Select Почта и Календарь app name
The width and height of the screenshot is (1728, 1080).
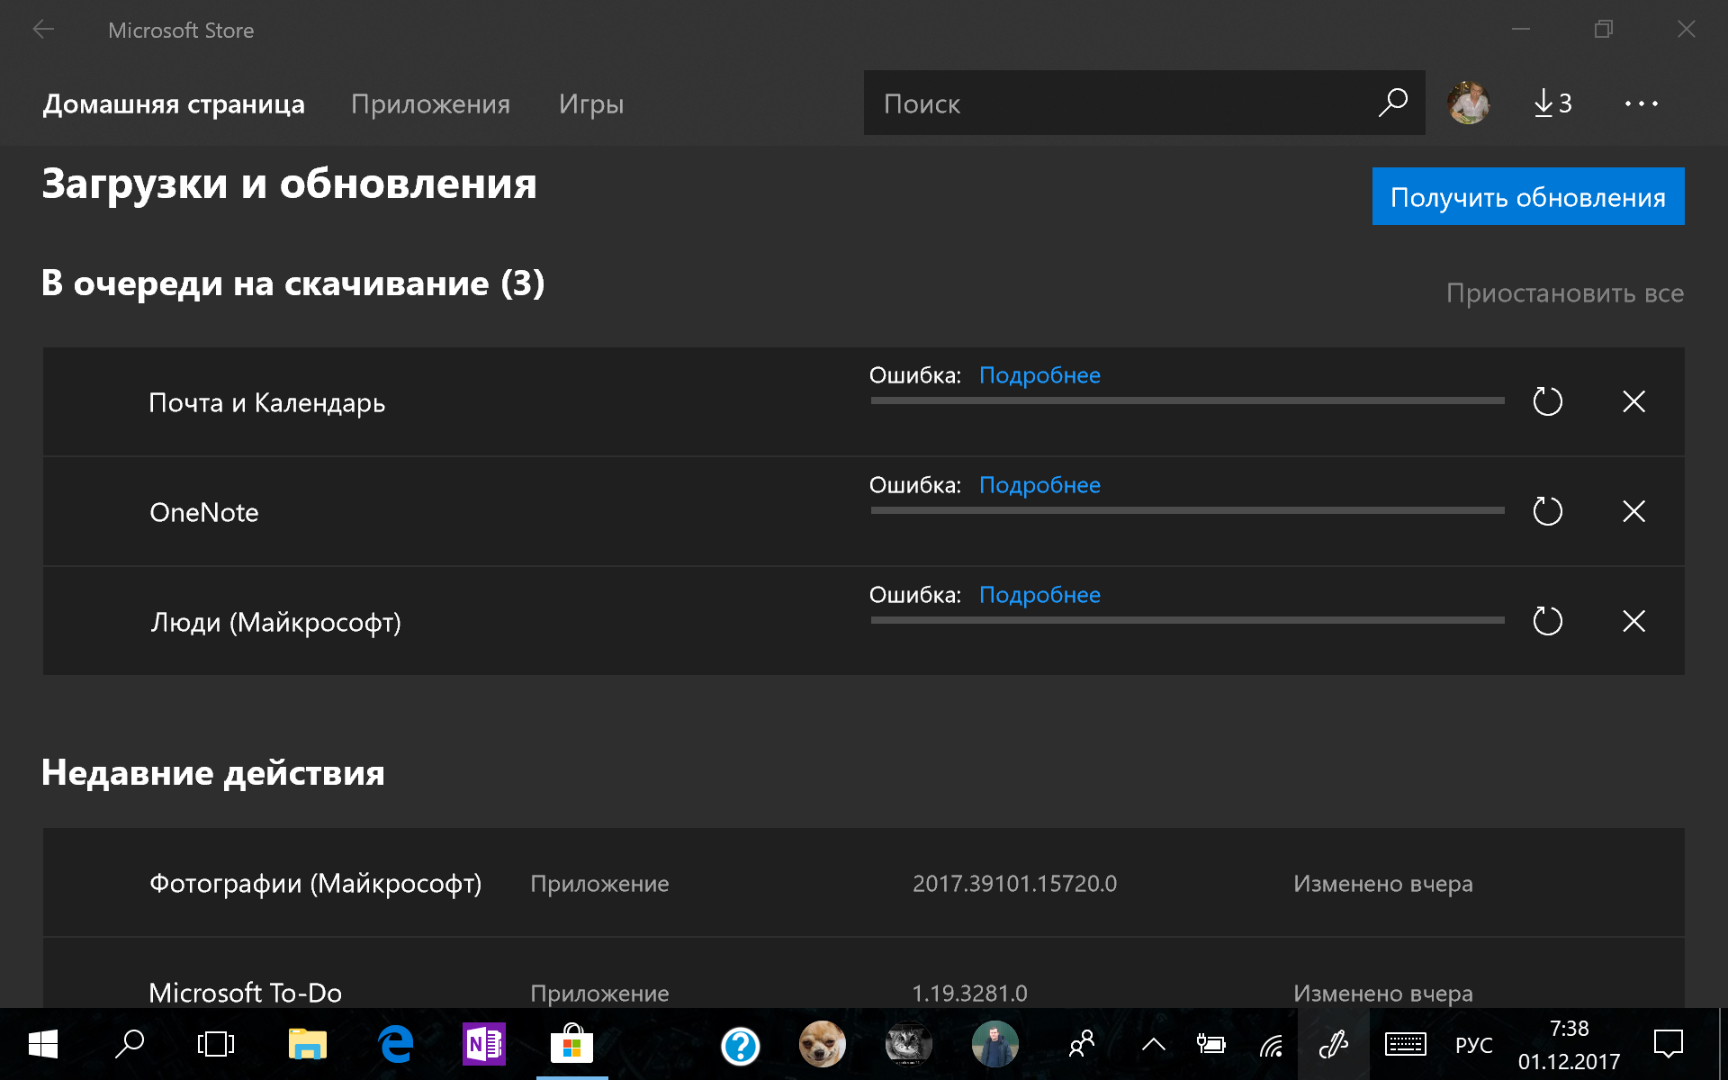[267, 403]
